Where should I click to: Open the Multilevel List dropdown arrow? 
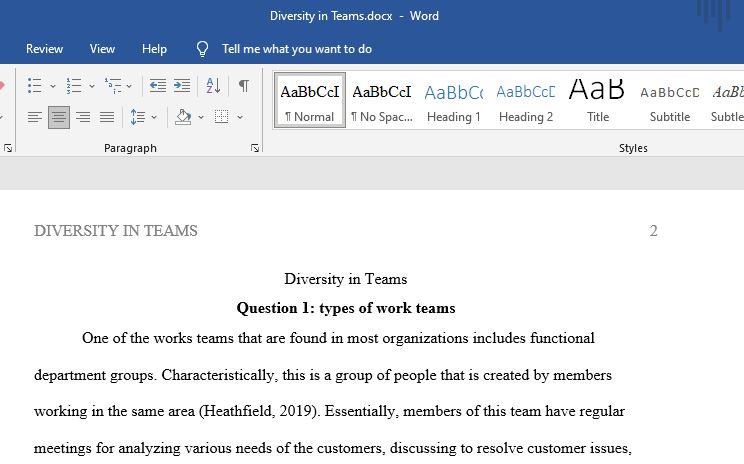click(129, 86)
